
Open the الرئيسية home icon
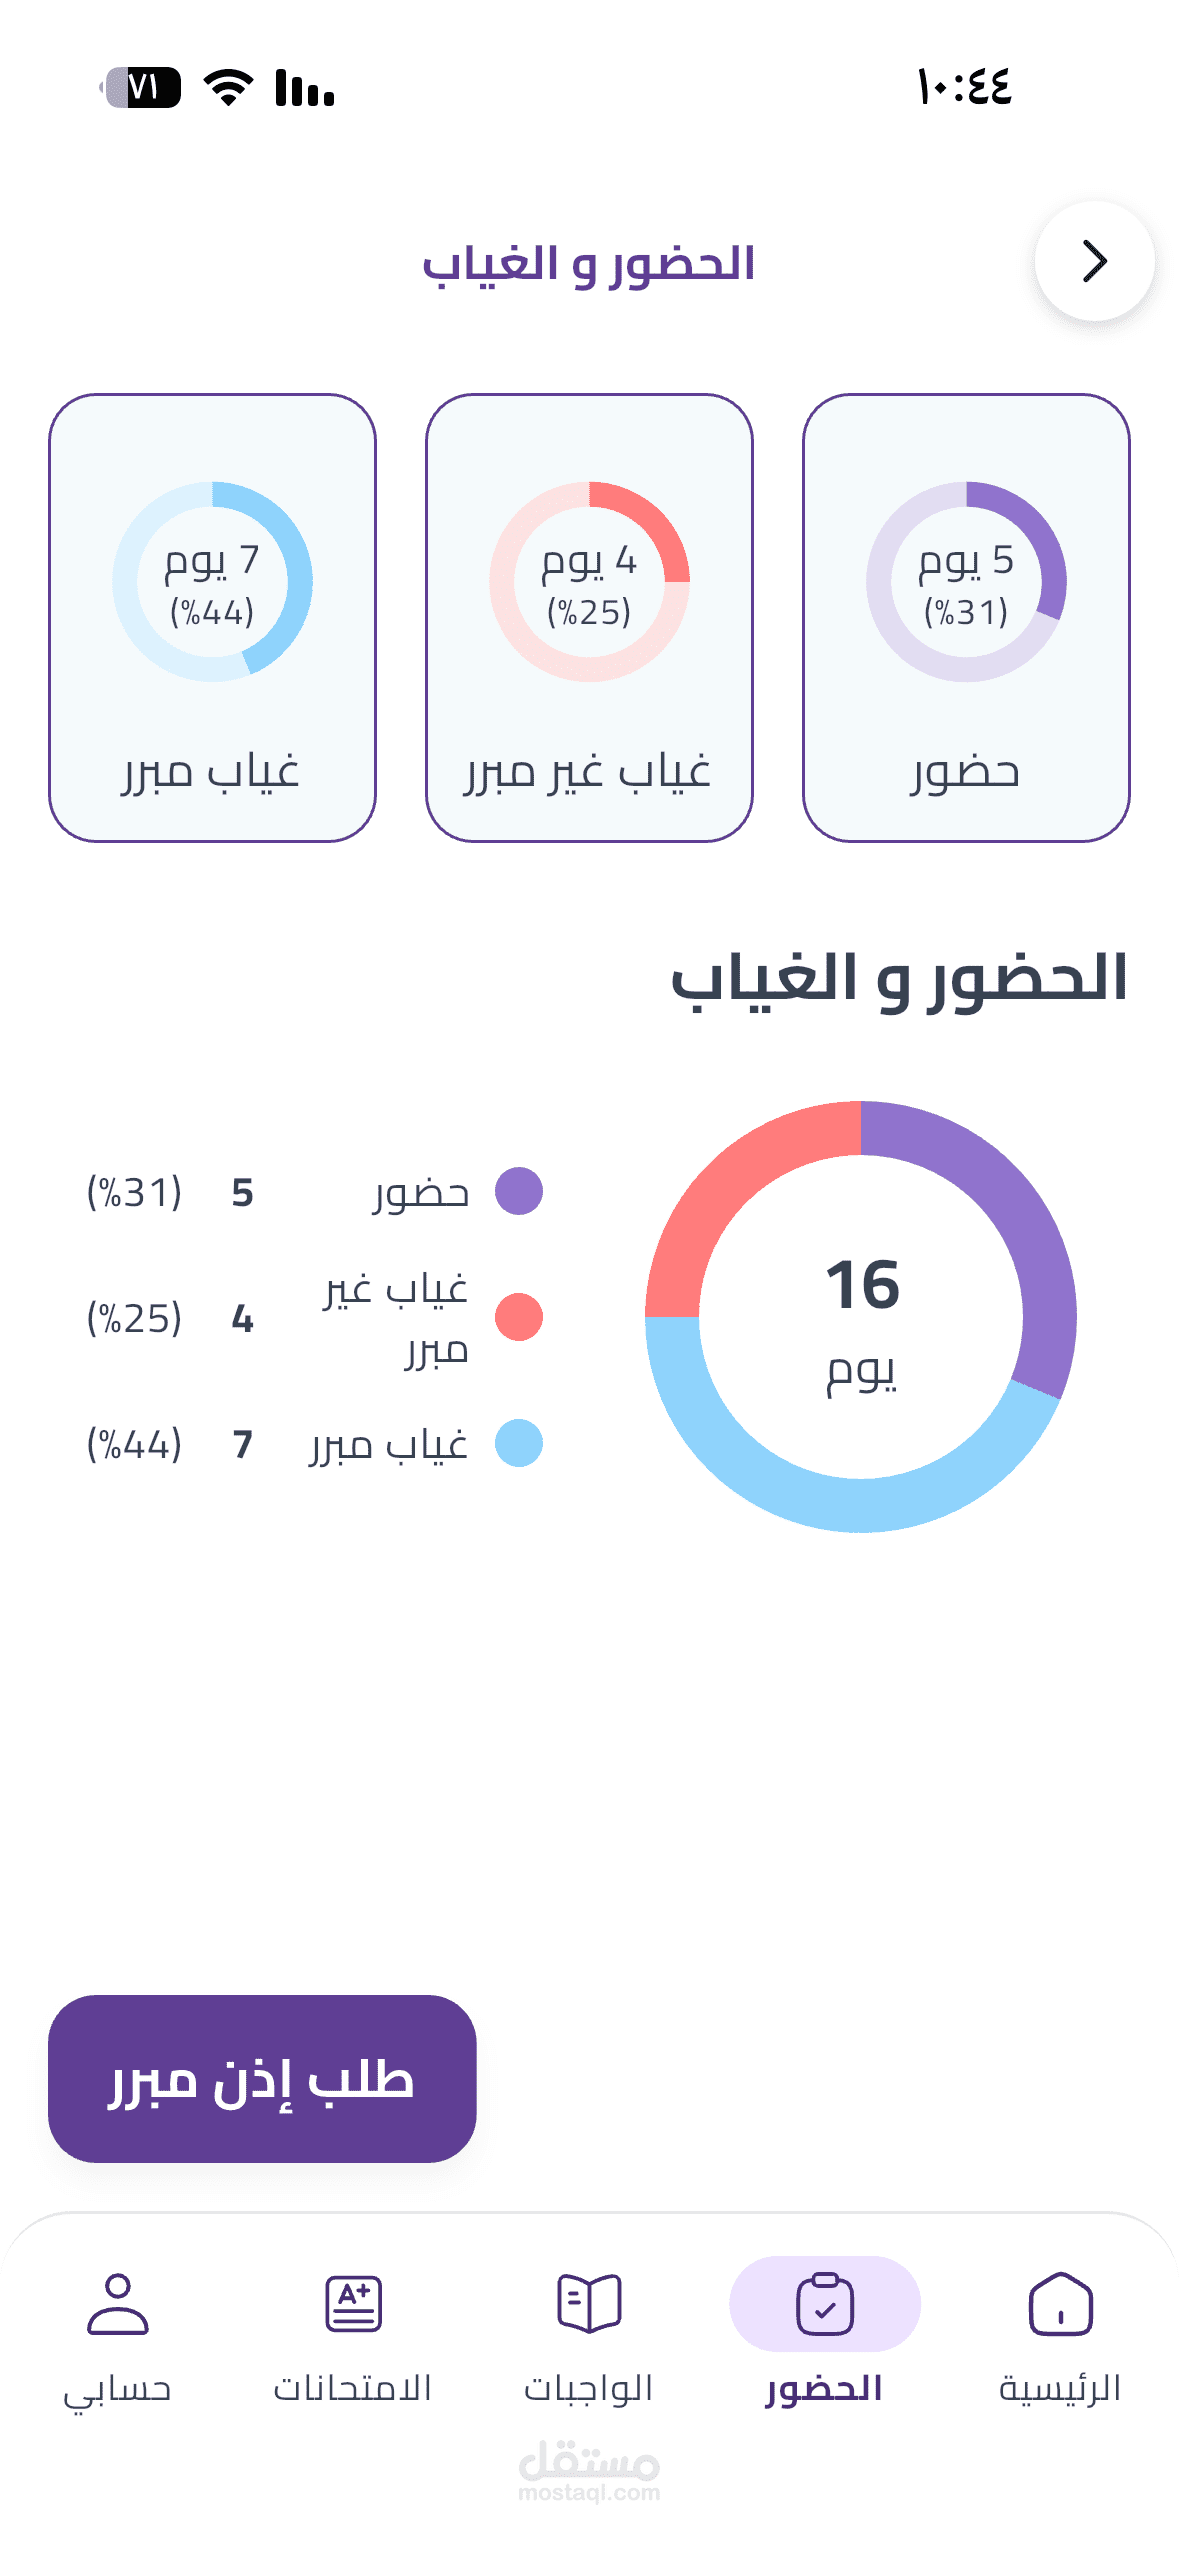click(1060, 2303)
